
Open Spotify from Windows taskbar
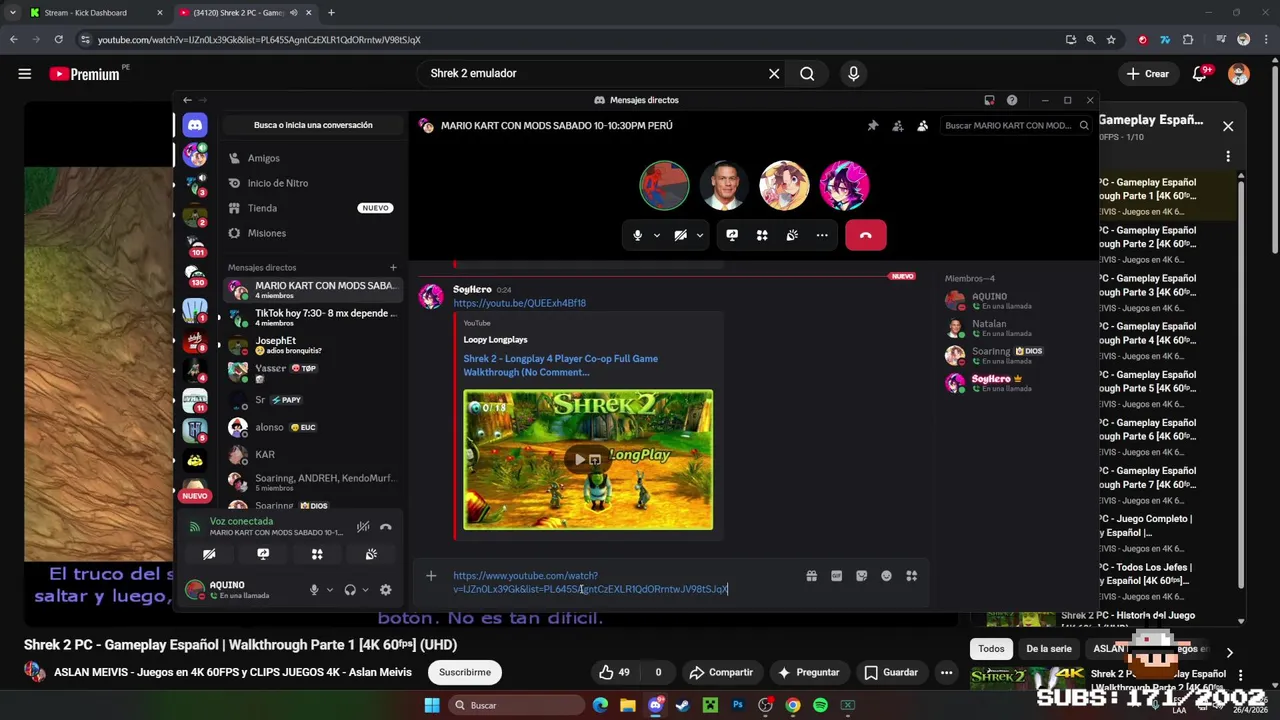coord(820,705)
